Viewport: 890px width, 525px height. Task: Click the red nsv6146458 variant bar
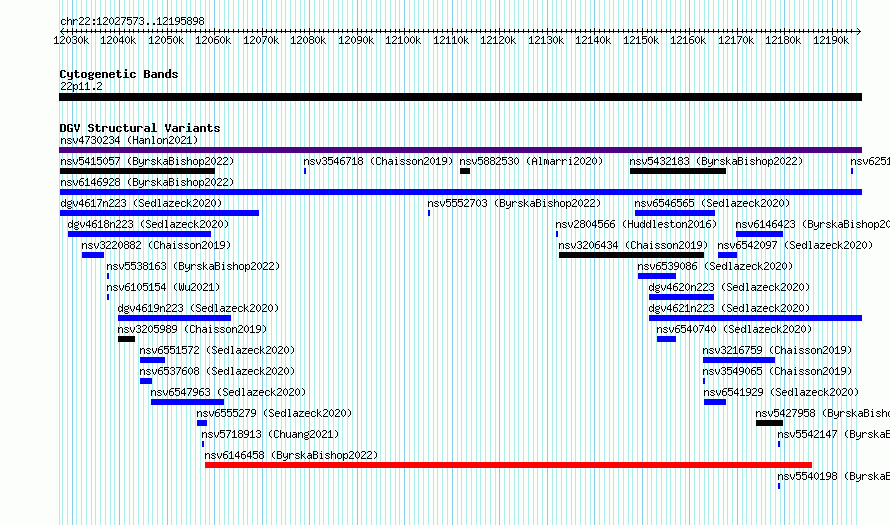(x=508, y=465)
